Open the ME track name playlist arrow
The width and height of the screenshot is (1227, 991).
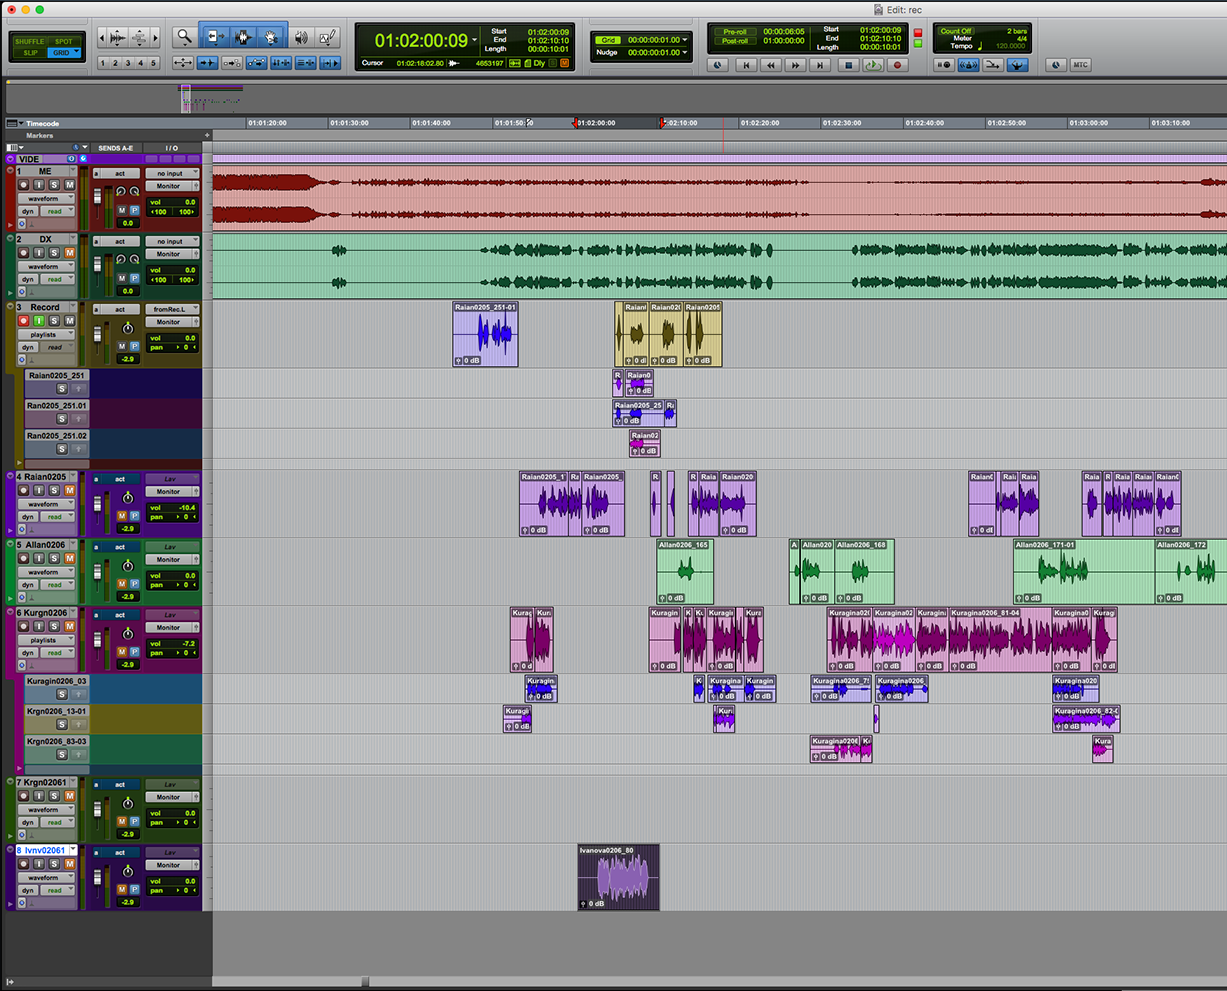click(x=73, y=171)
